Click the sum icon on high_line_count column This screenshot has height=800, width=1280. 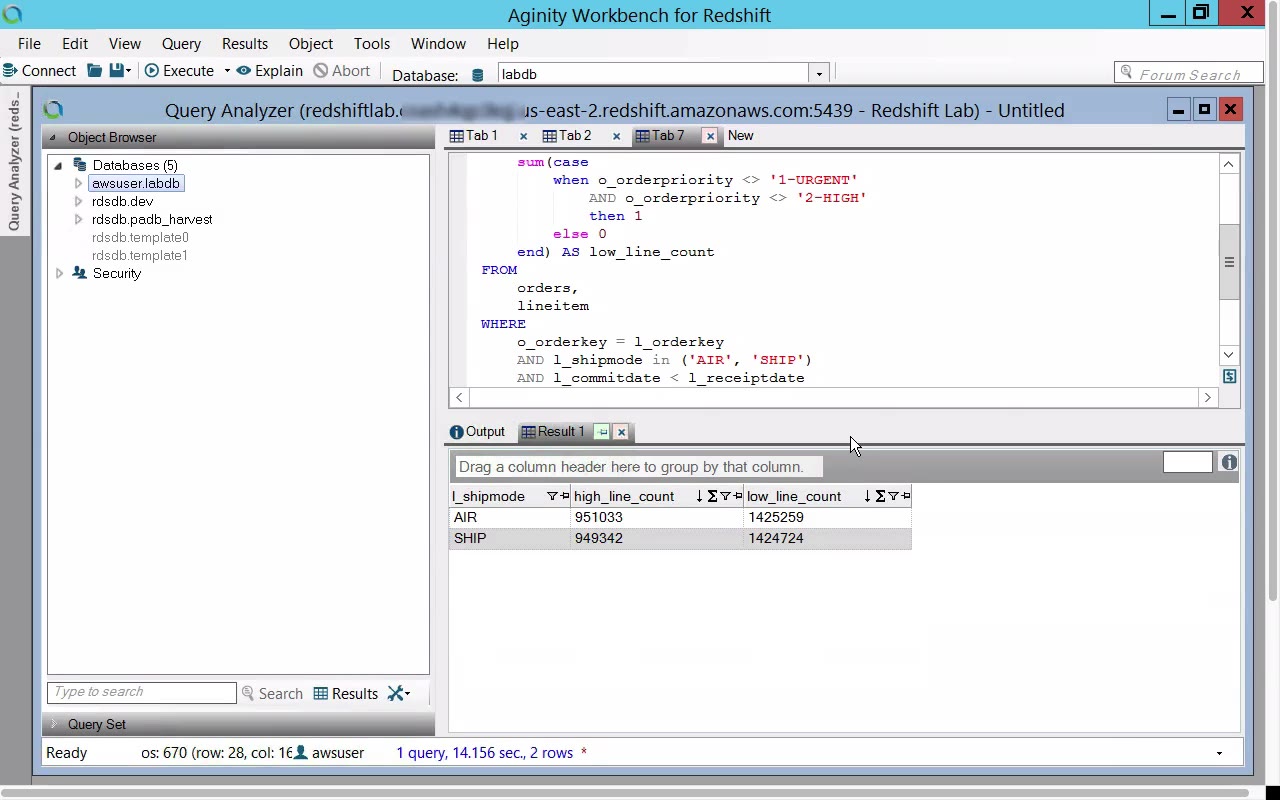coord(712,496)
